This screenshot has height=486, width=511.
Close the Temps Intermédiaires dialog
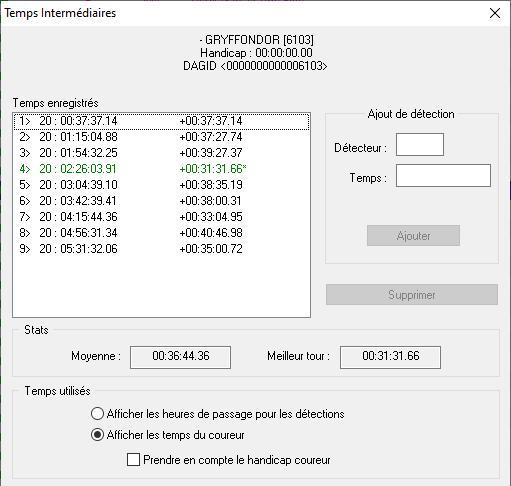[x=495, y=13]
